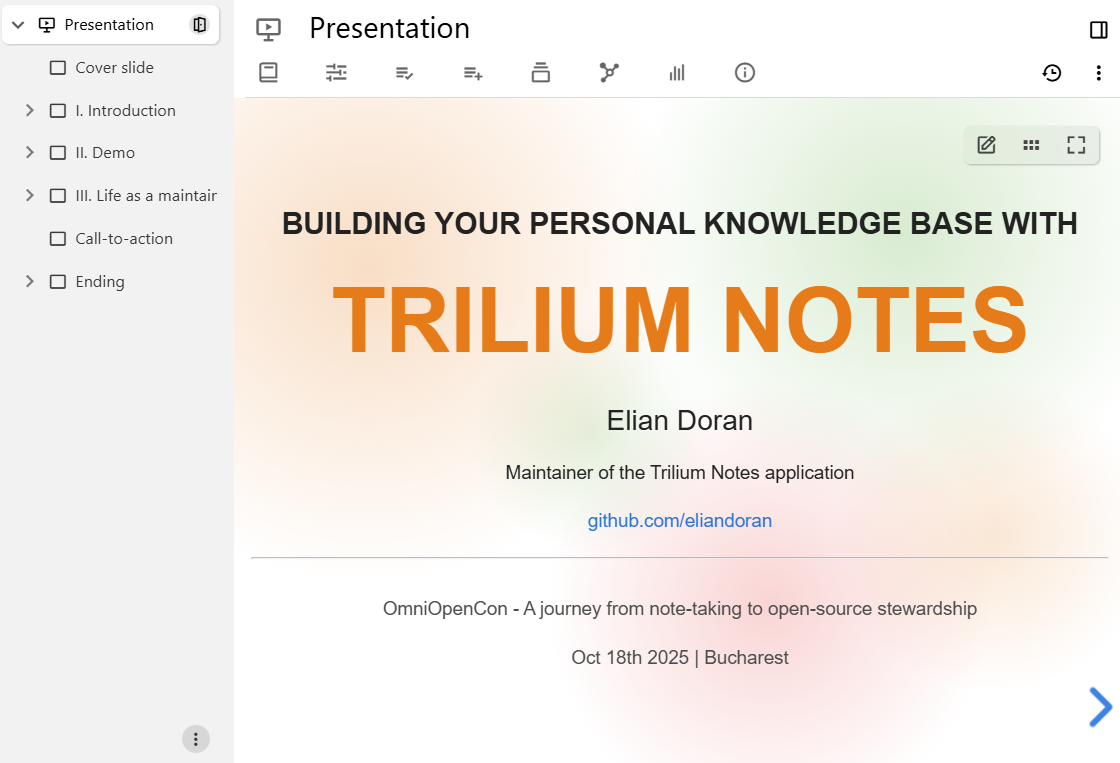
Task: Expand the I. Introduction tree node
Action: coord(30,111)
